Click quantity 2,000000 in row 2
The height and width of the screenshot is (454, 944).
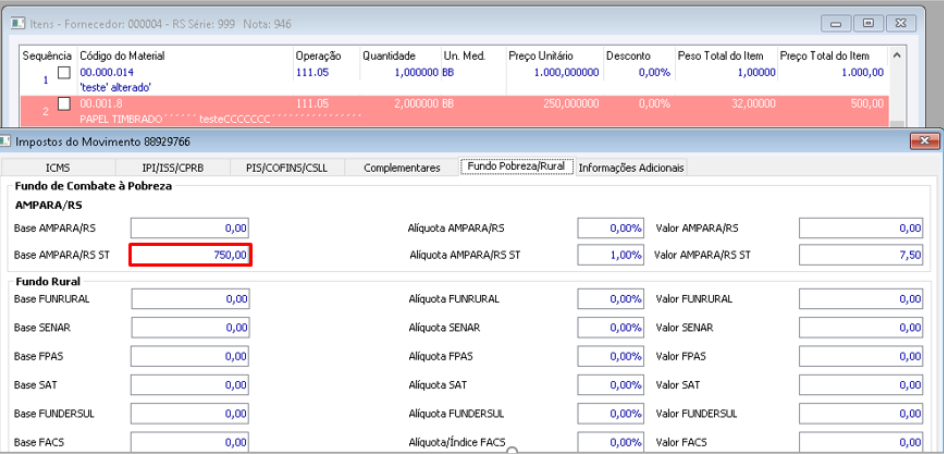click(416, 104)
